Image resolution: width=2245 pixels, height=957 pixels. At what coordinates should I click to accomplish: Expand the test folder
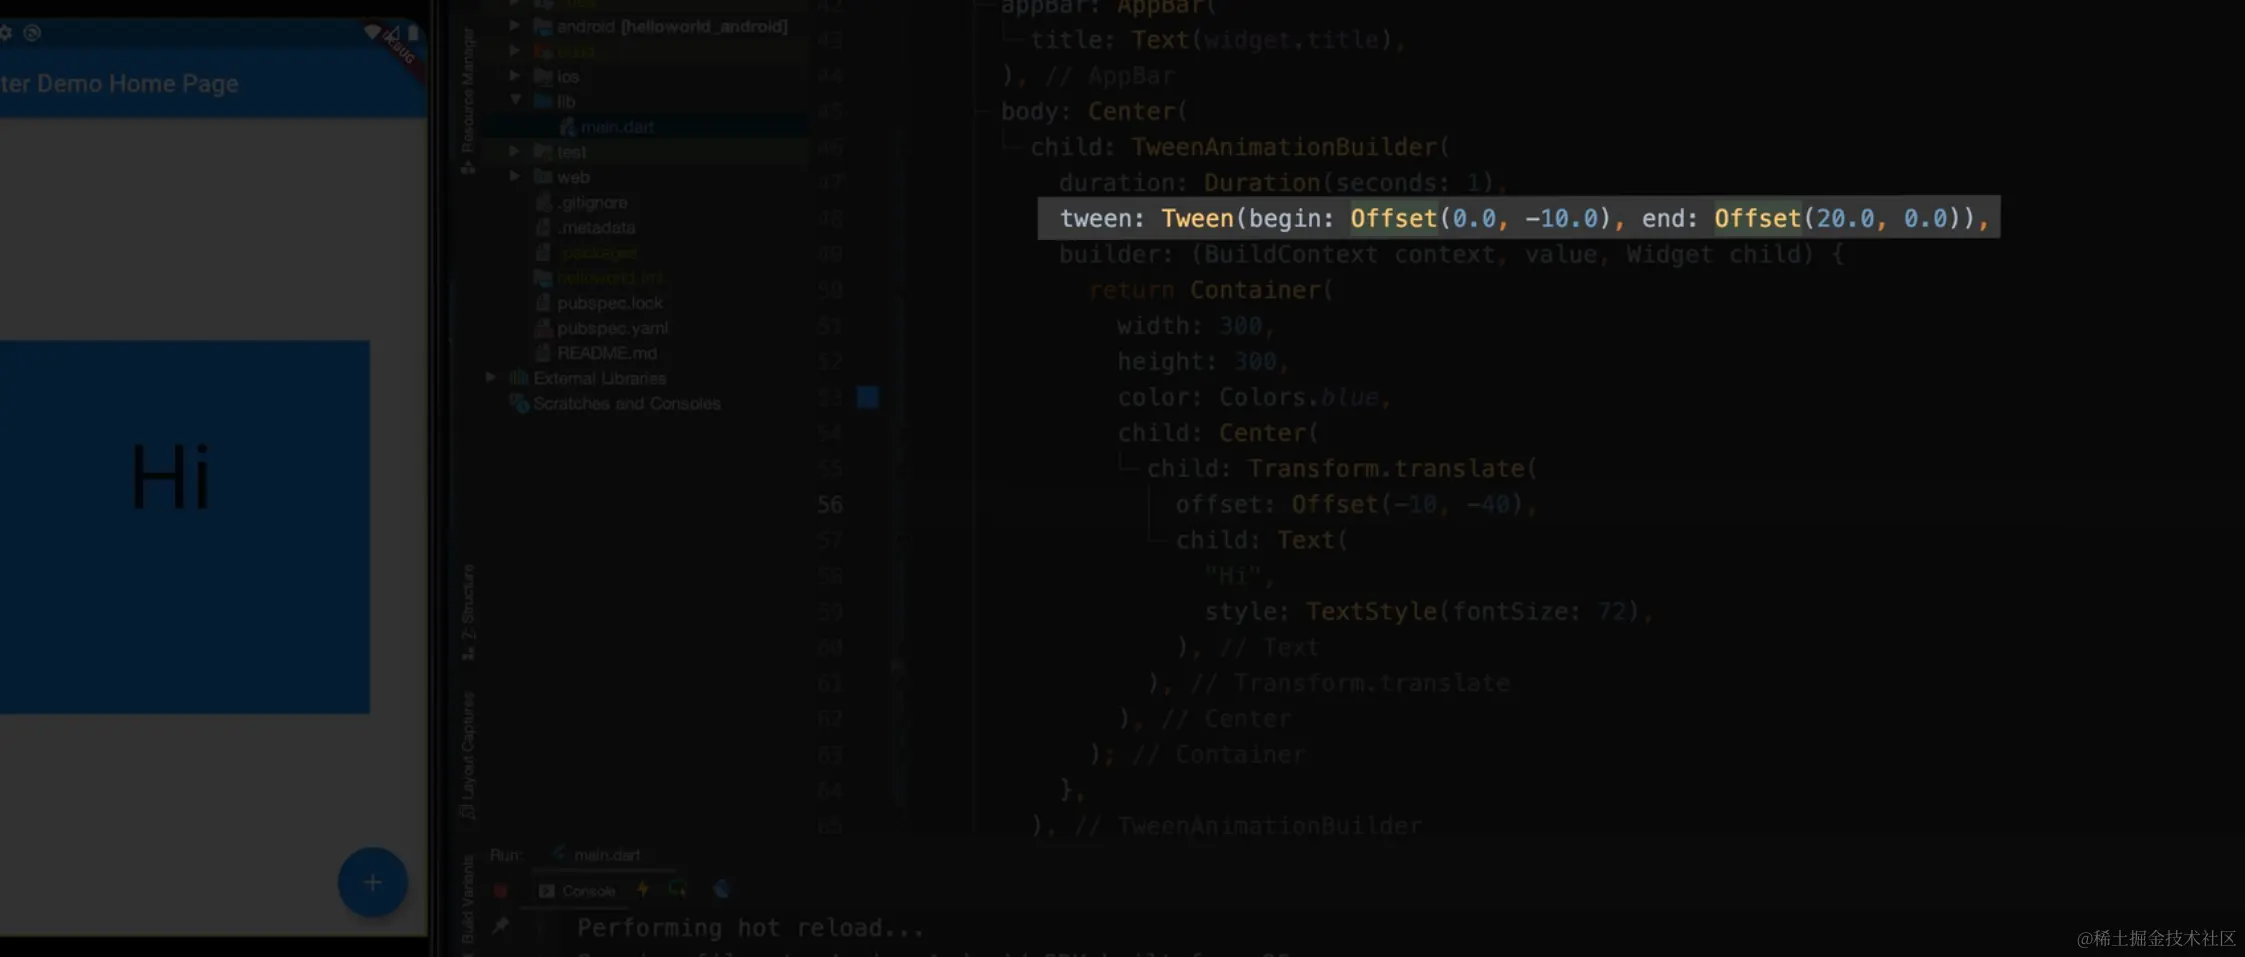[514, 151]
